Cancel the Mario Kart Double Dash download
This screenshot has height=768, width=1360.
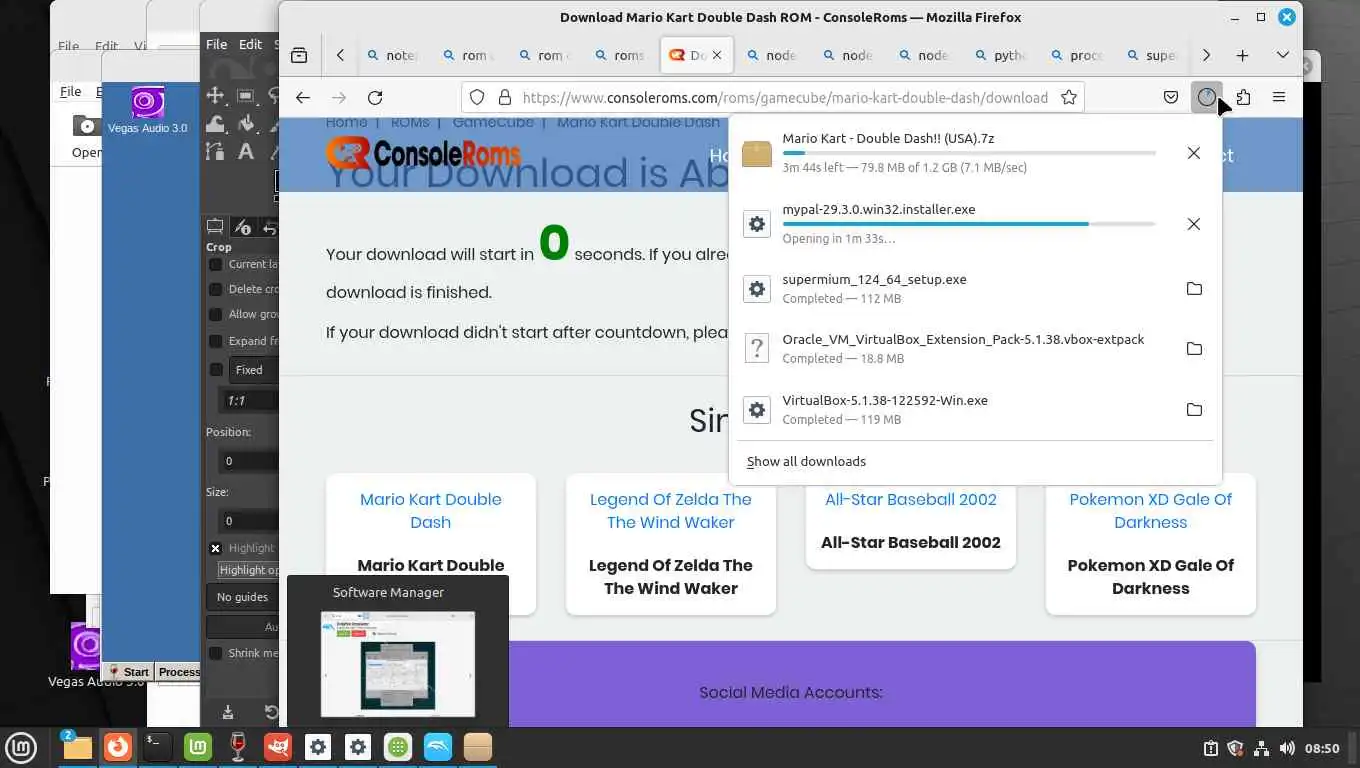(x=1193, y=153)
